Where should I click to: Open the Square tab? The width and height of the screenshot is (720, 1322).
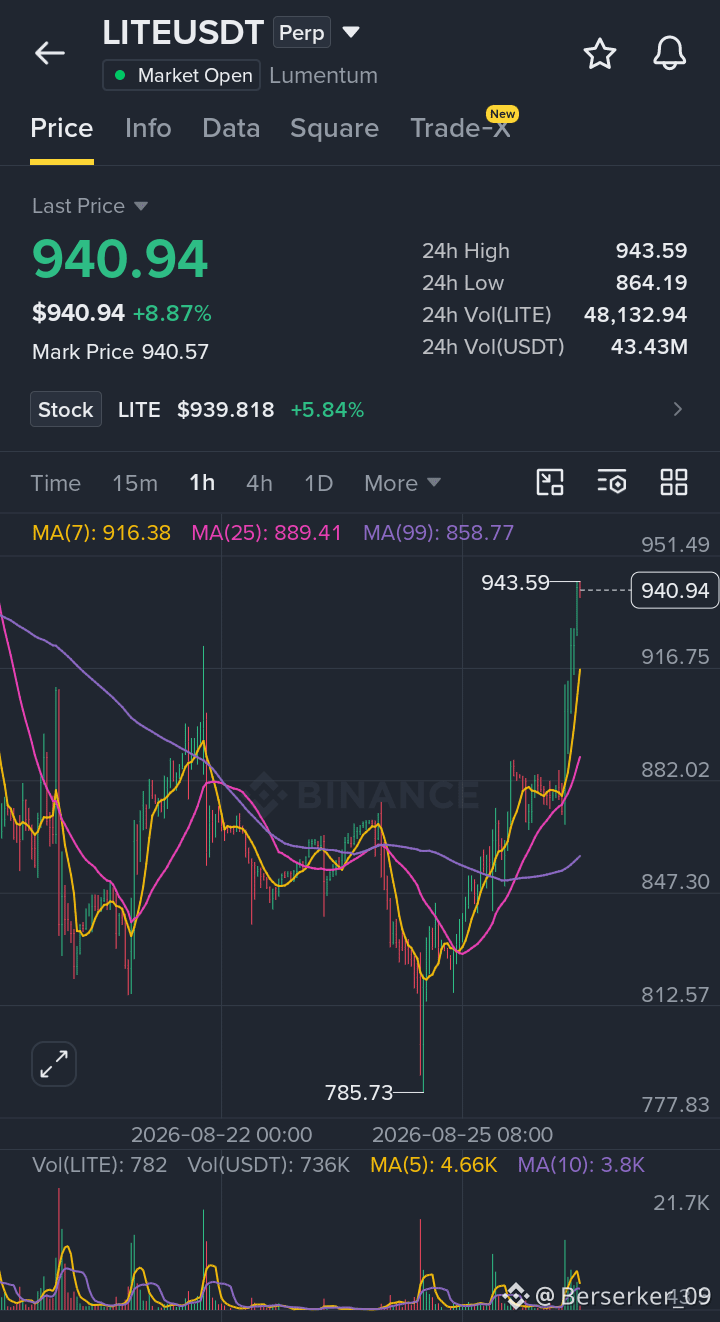point(334,128)
